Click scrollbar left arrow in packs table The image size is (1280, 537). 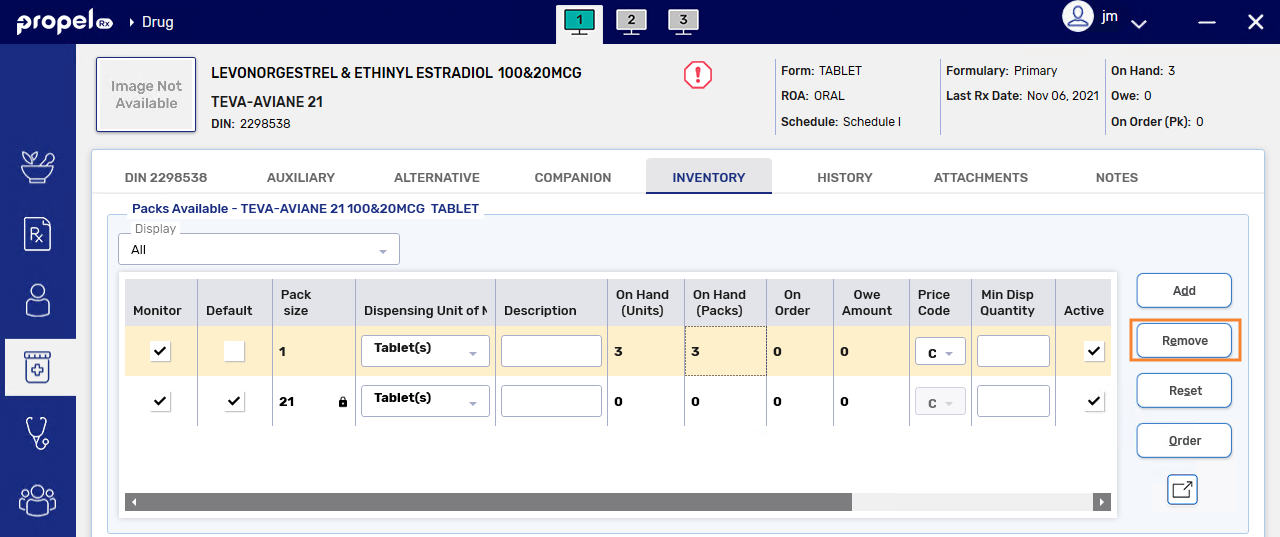coord(133,502)
